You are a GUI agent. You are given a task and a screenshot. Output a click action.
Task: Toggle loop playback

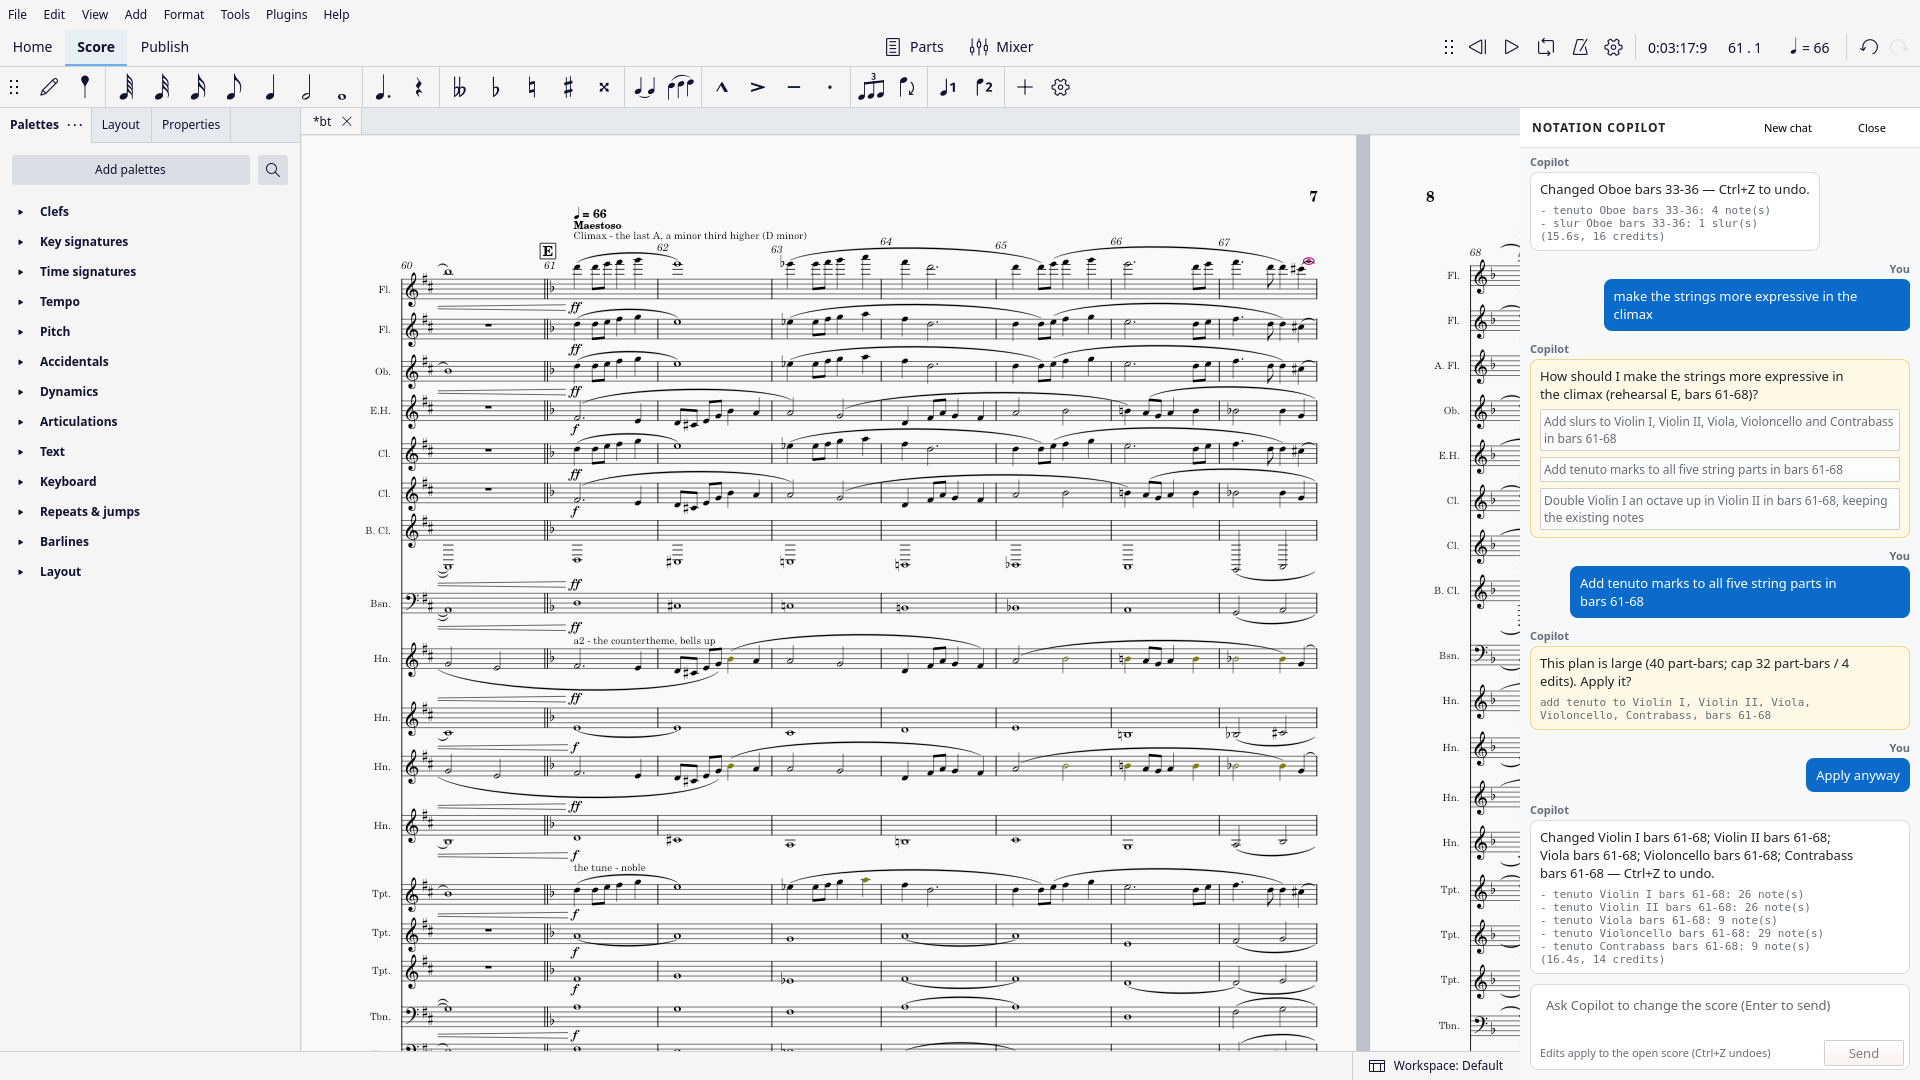pos(1546,47)
